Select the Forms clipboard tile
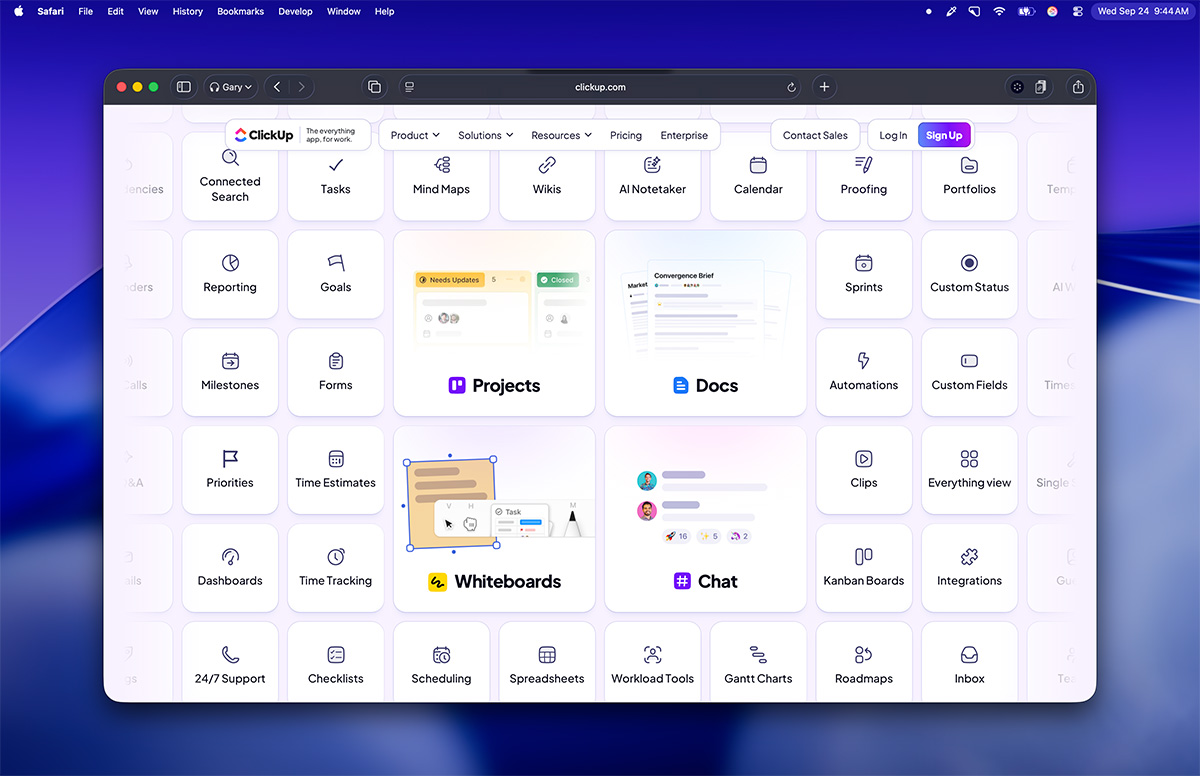The width and height of the screenshot is (1200, 776). (336, 372)
